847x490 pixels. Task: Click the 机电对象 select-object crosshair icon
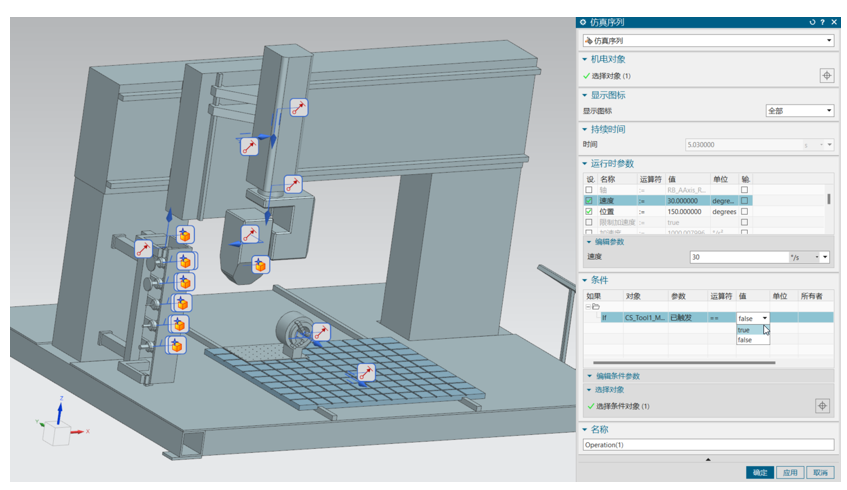click(825, 75)
